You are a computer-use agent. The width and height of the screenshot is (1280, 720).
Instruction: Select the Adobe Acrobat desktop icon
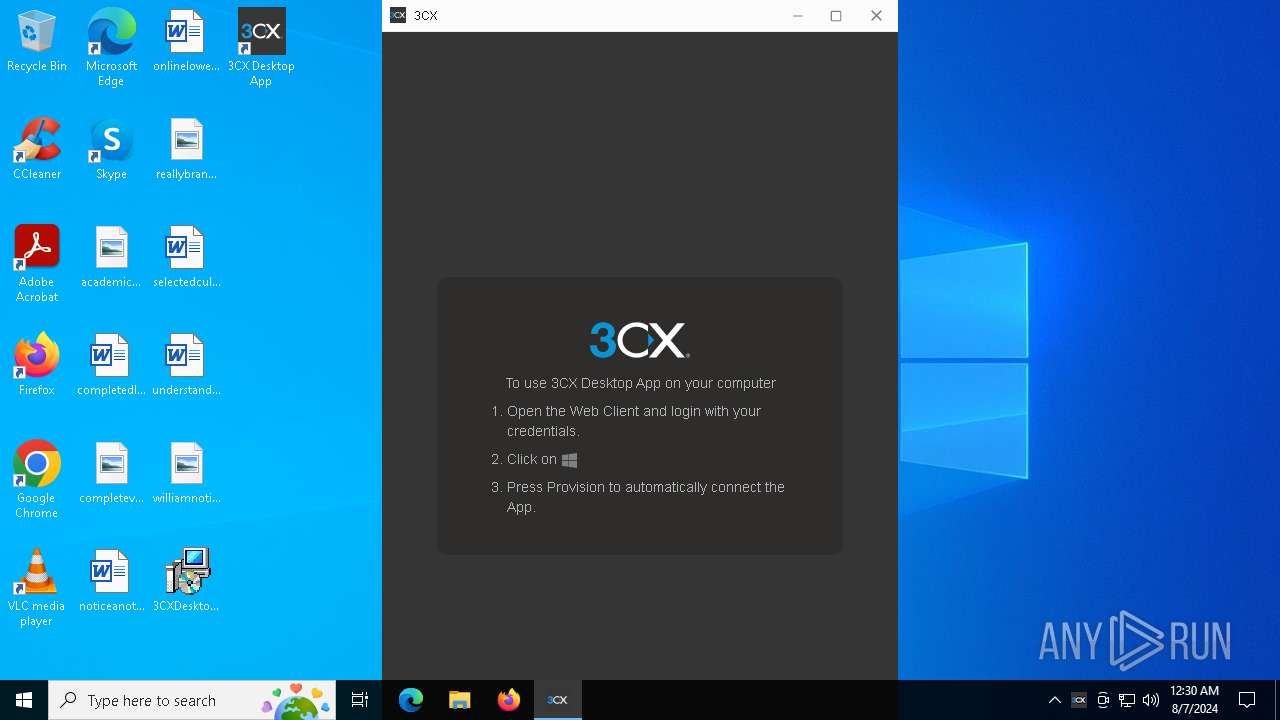click(x=37, y=263)
